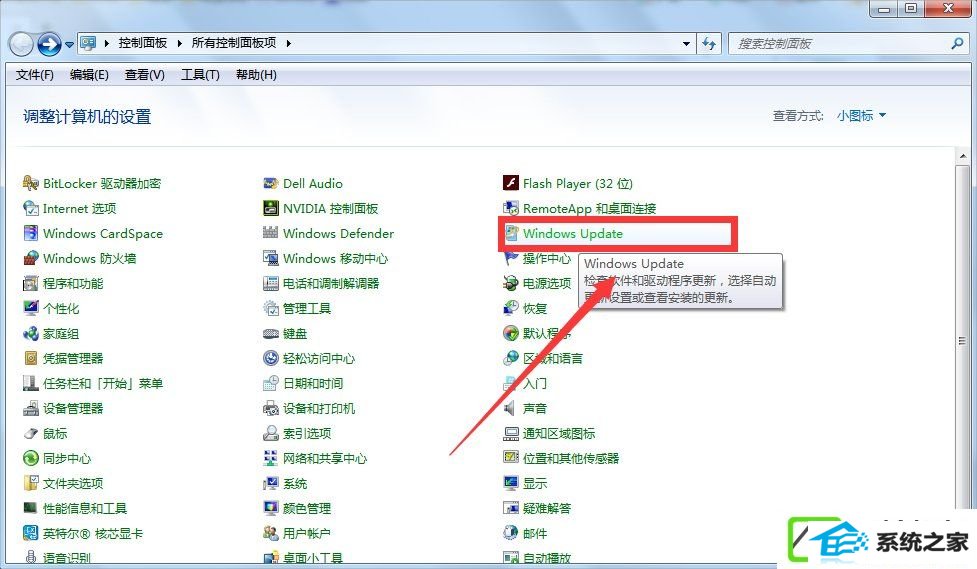
Task: Open the 轻松访问中心 icon
Action: (x=270, y=358)
